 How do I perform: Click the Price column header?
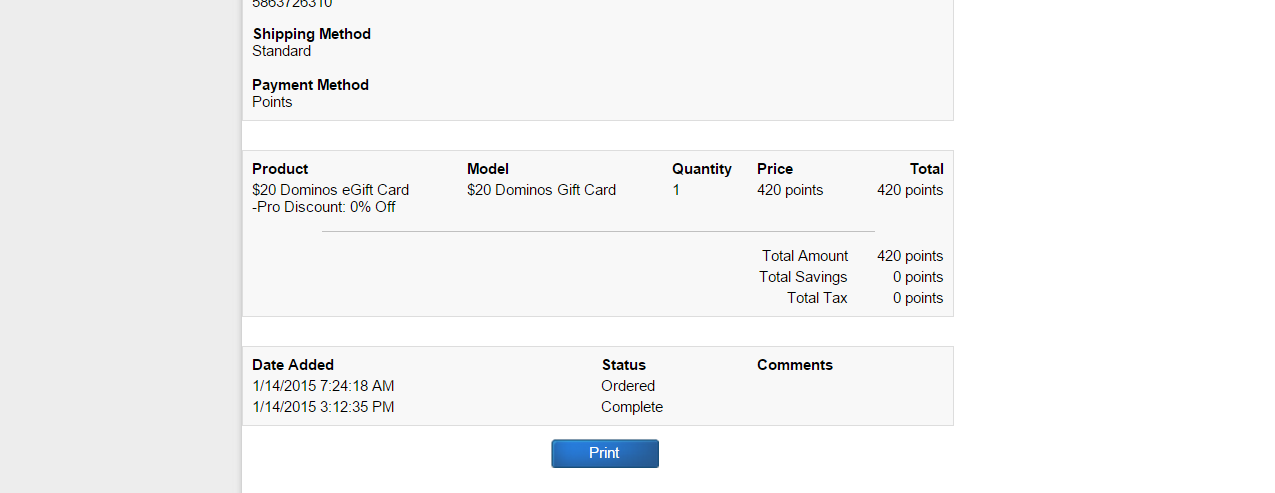point(775,169)
